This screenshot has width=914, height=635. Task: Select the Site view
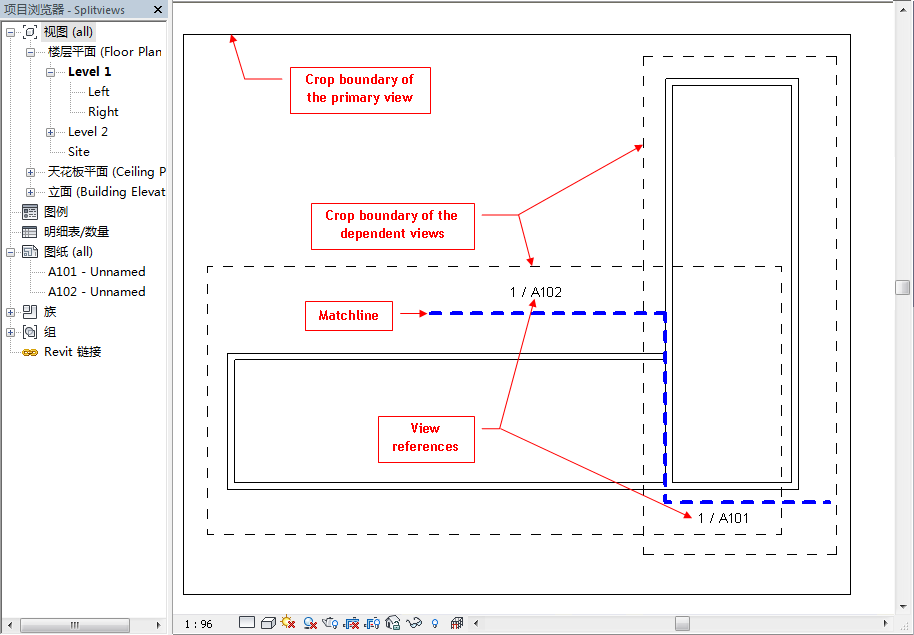pyautogui.click(x=79, y=152)
